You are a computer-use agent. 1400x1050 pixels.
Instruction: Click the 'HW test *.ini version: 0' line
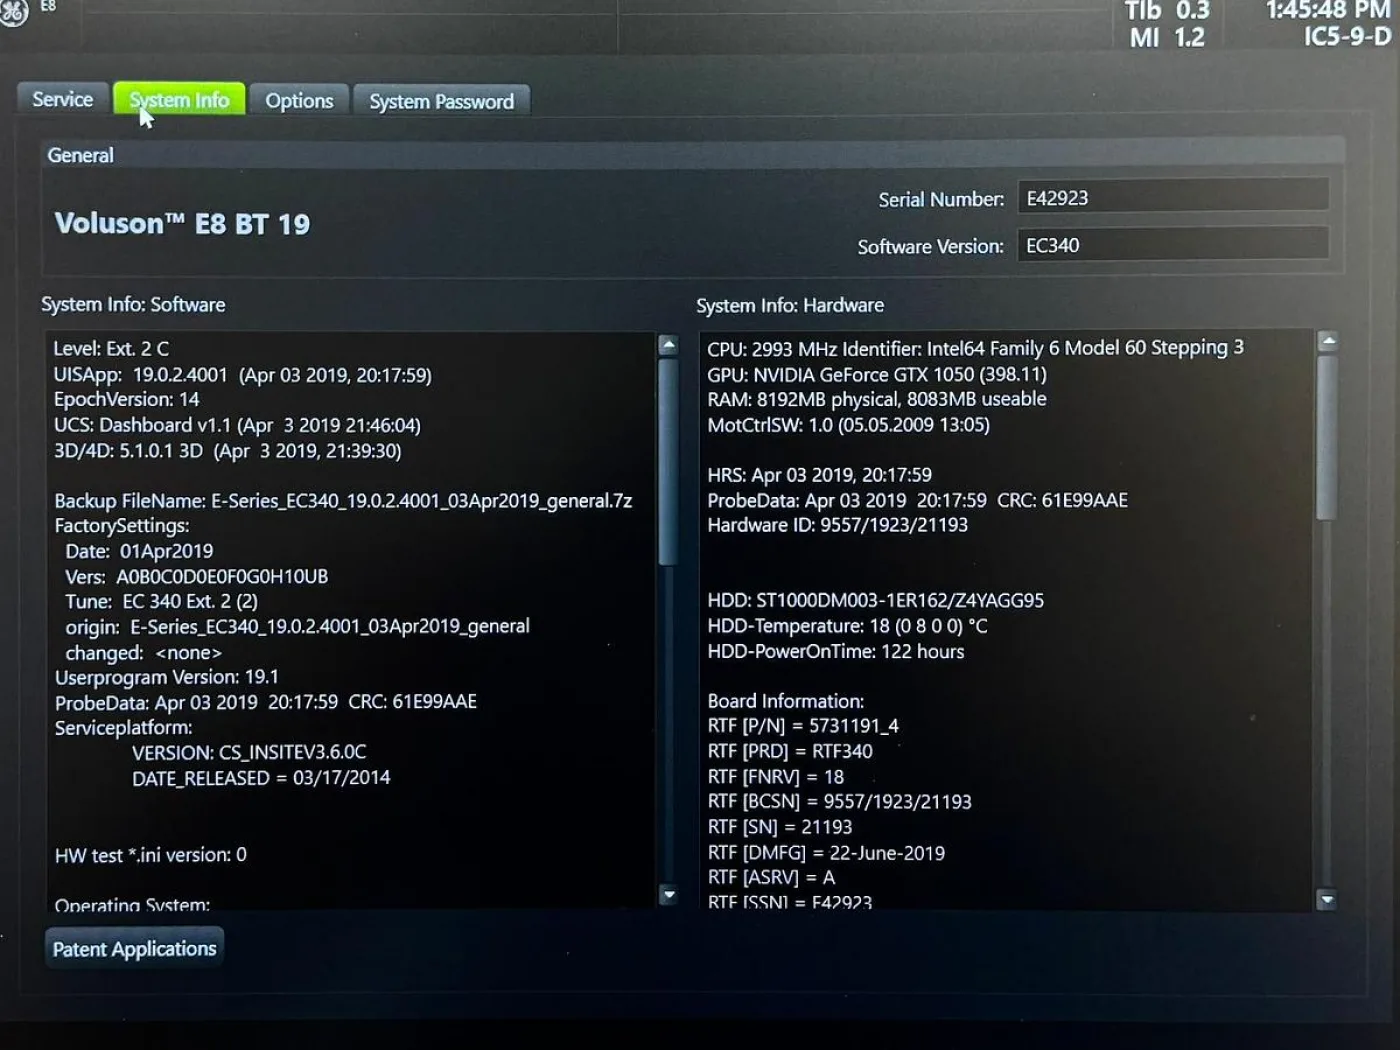point(151,855)
